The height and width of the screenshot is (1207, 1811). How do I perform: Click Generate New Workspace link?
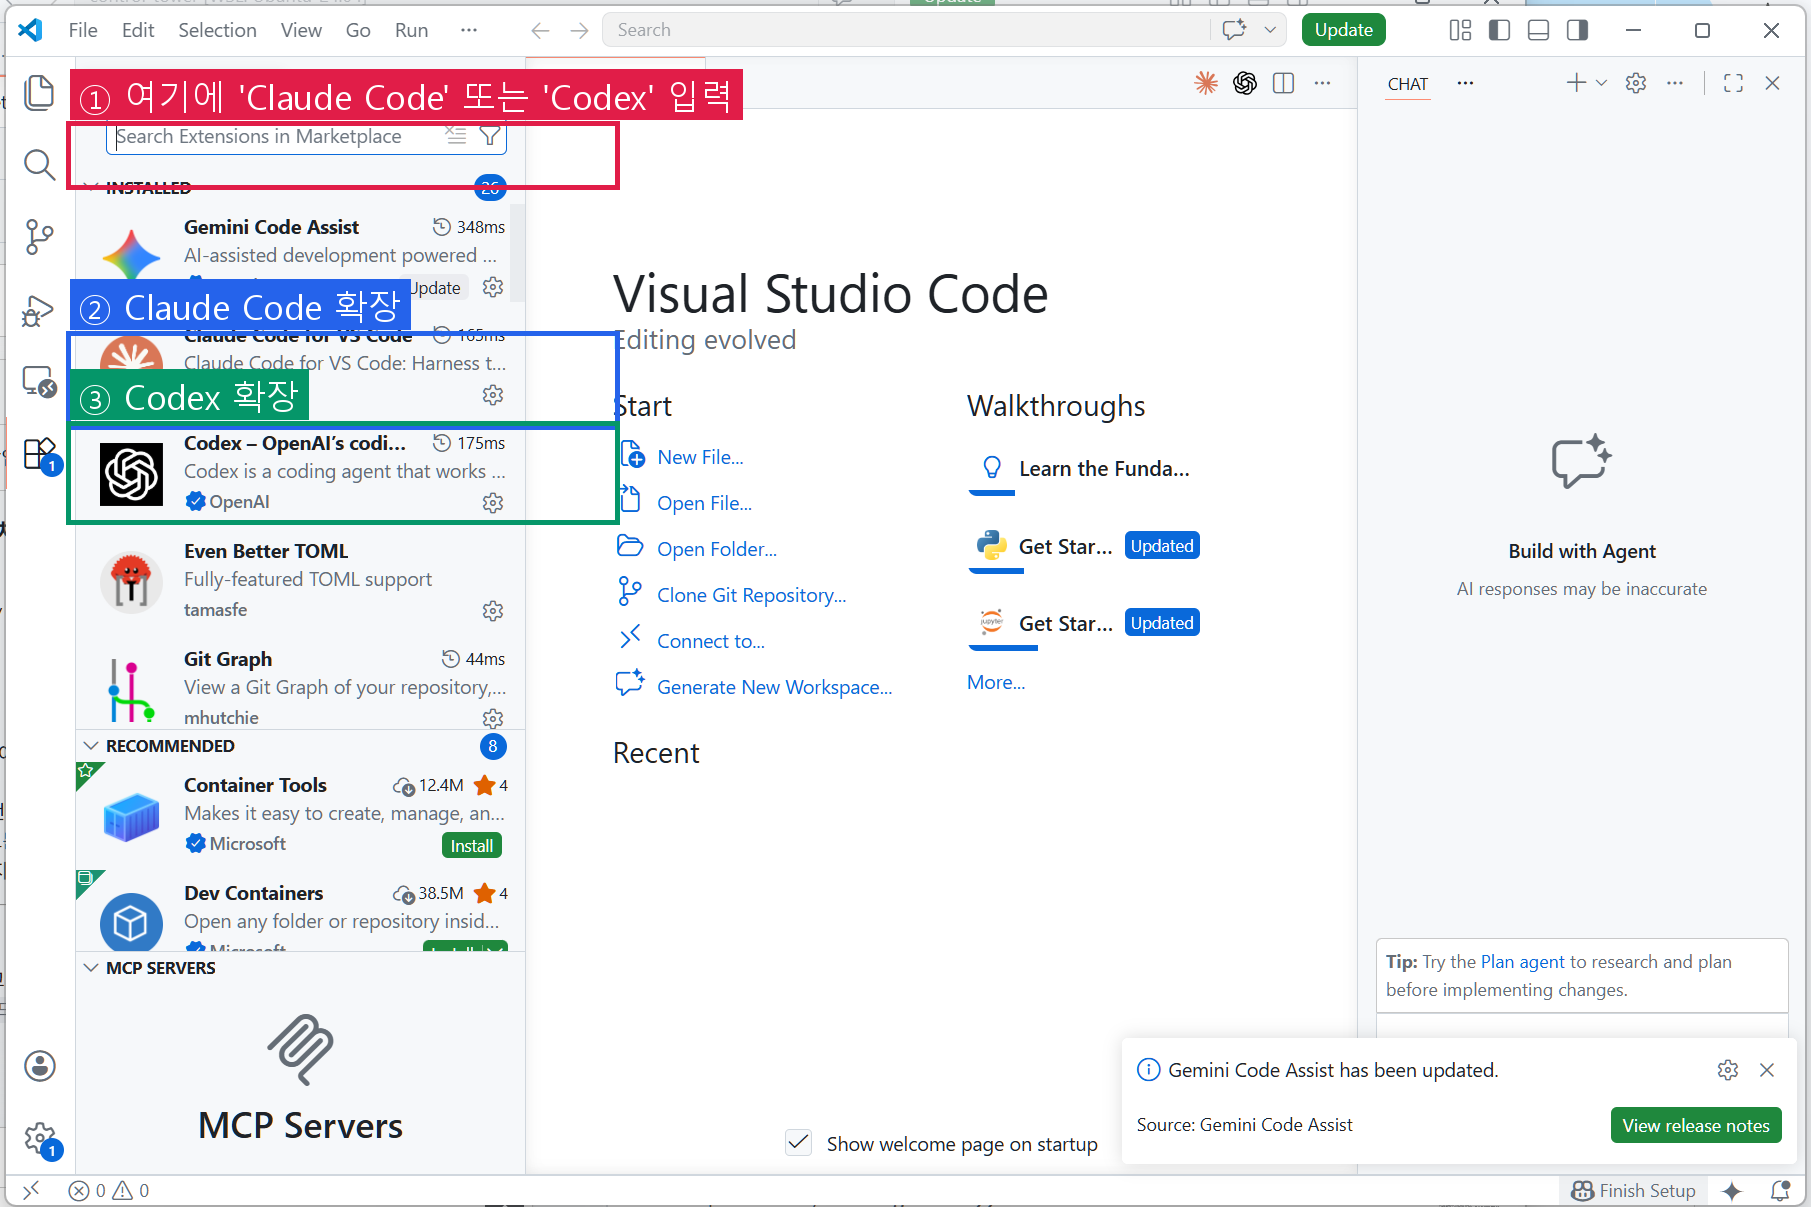(x=774, y=687)
